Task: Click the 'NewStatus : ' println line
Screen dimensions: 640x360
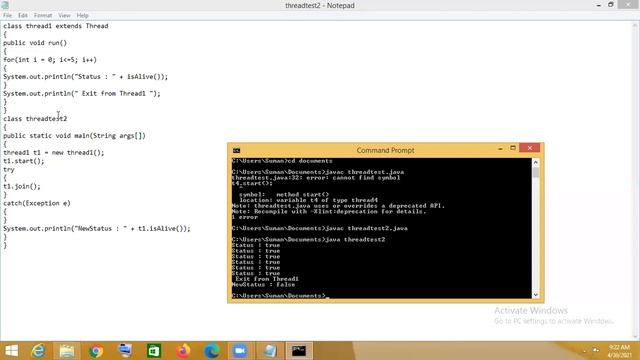Action: tap(97, 229)
